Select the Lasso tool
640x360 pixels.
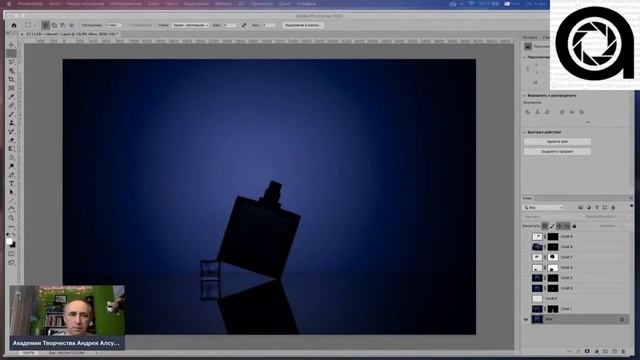tap(11, 62)
